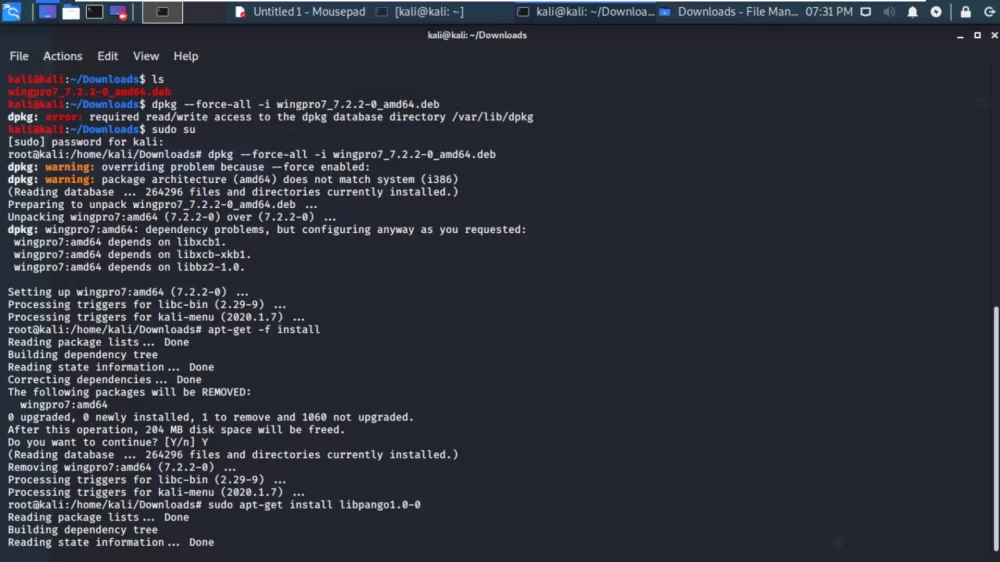Click the power manager lightning icon
The height and width of the screenshot is (562, 1000).
(x=936, y=11)
